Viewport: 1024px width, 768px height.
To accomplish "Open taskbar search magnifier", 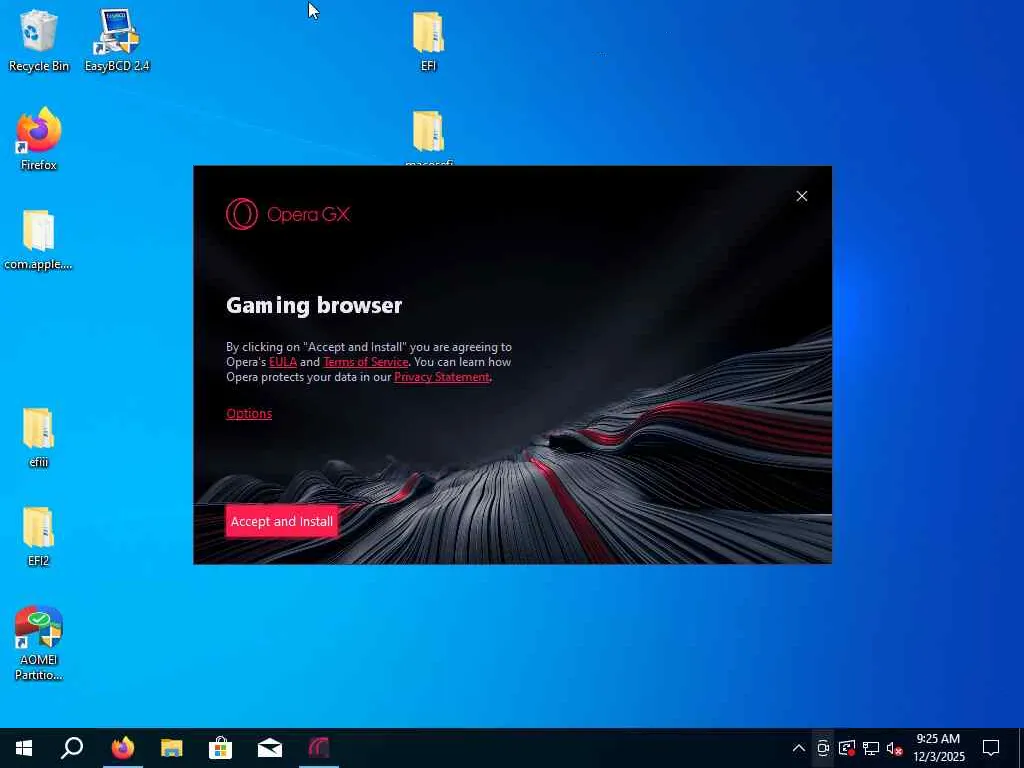I will click(72, 748).
